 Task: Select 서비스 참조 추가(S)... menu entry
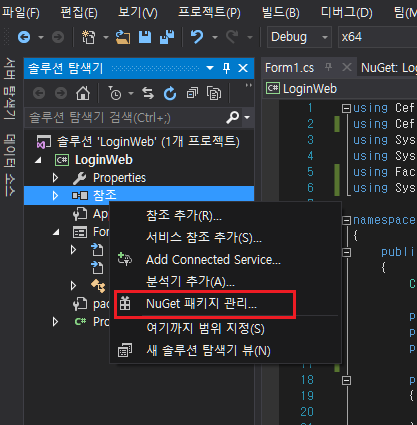(225, 237)
